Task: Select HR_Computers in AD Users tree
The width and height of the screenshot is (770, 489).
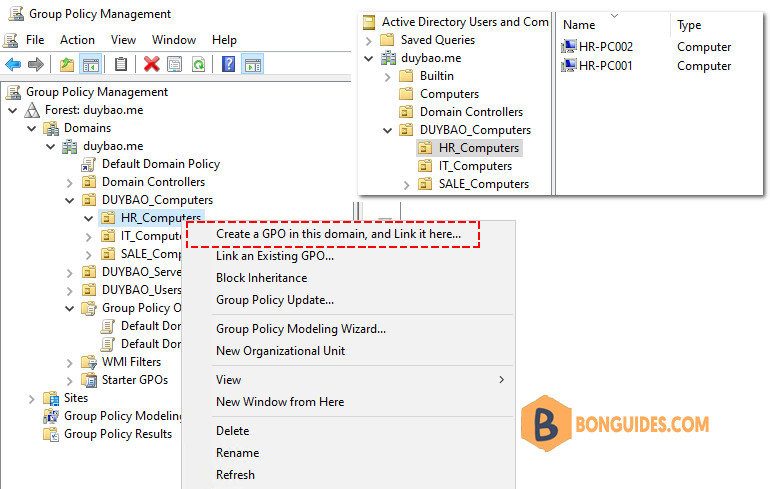Action: [x=479, y=148]
